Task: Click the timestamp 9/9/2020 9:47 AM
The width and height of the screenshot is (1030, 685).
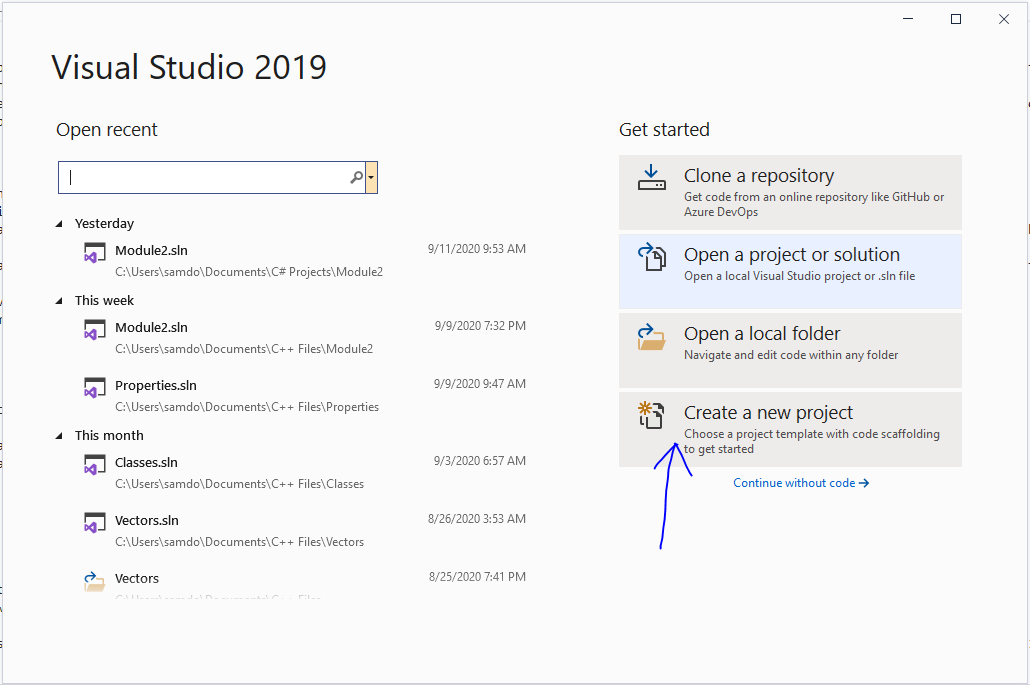Action: (480, 384)
